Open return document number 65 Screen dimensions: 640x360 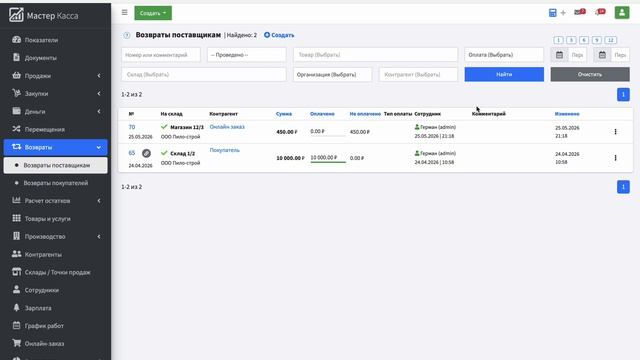point(132,153)
